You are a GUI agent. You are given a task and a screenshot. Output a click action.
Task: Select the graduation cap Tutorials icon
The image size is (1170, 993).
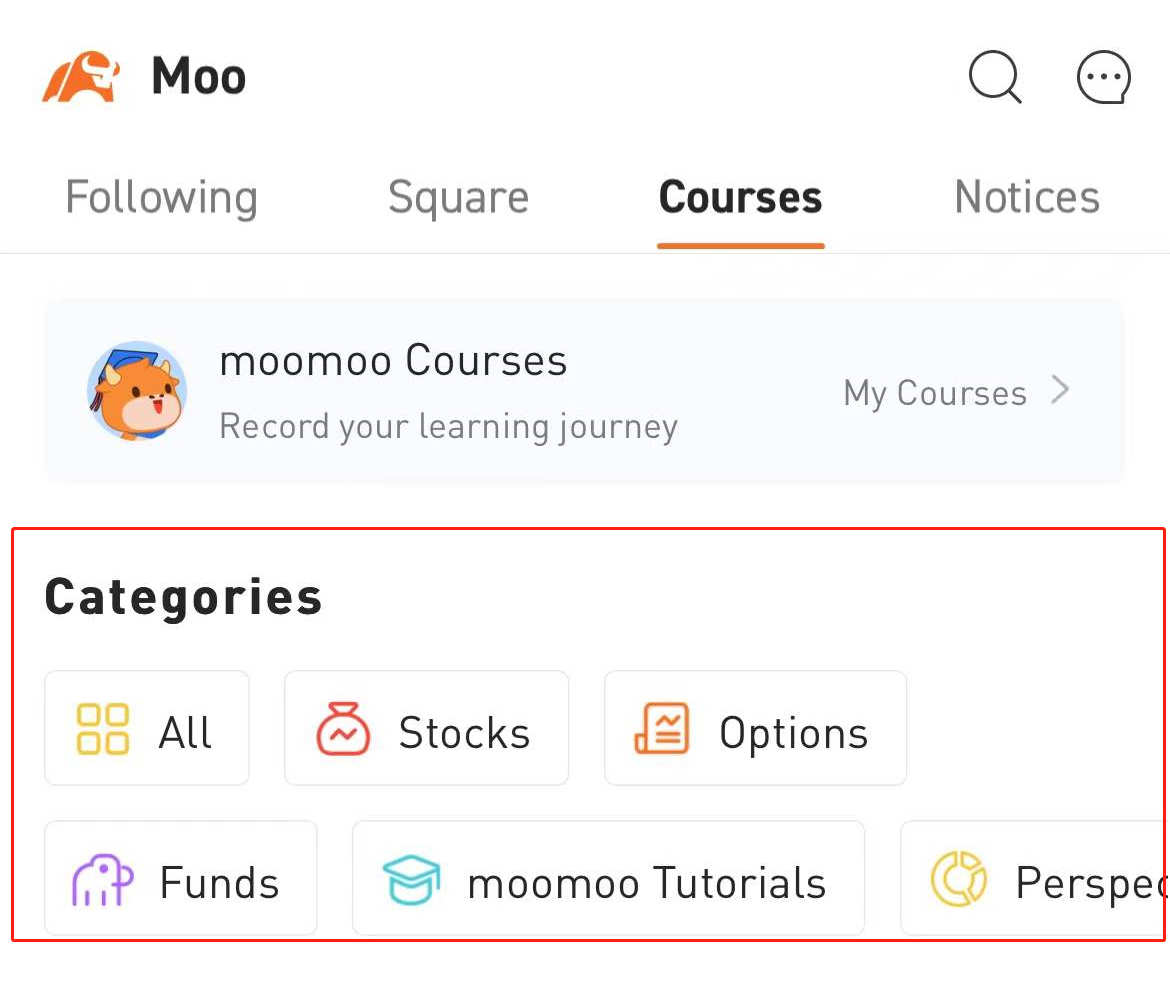(x=411, y=880)
